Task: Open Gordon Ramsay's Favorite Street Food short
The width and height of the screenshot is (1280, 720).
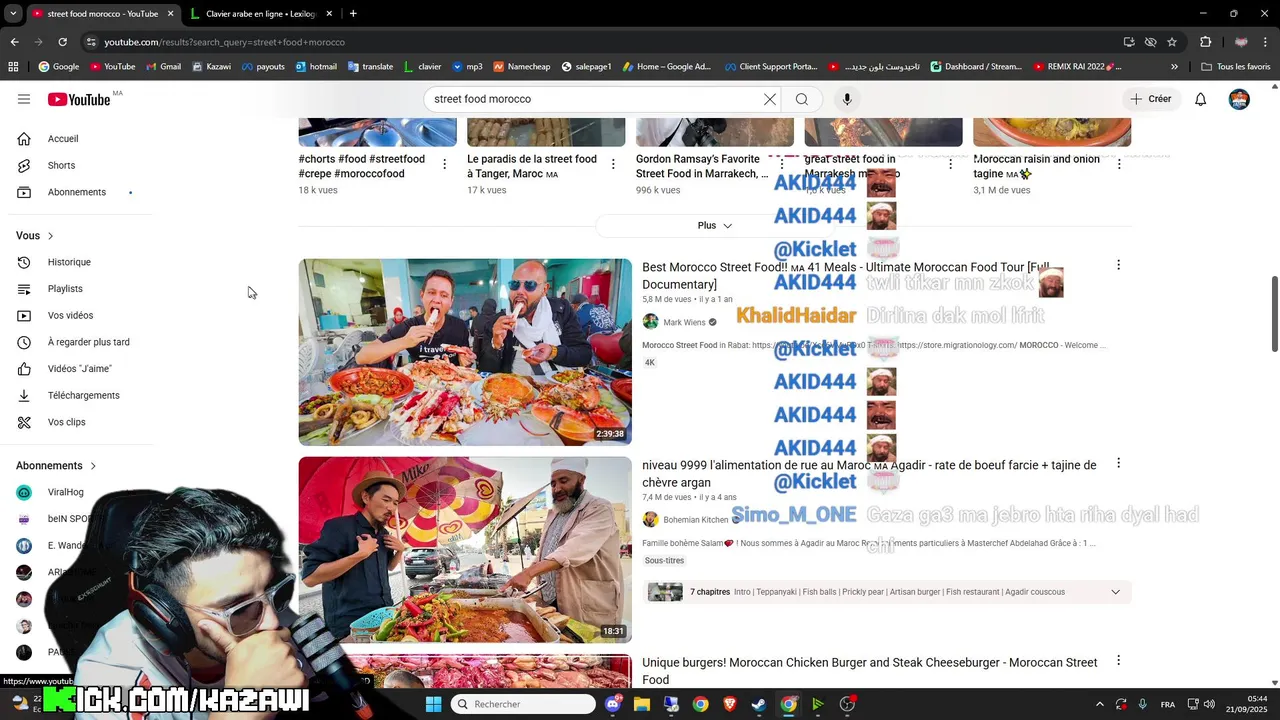Action: [x=702, y=166]
